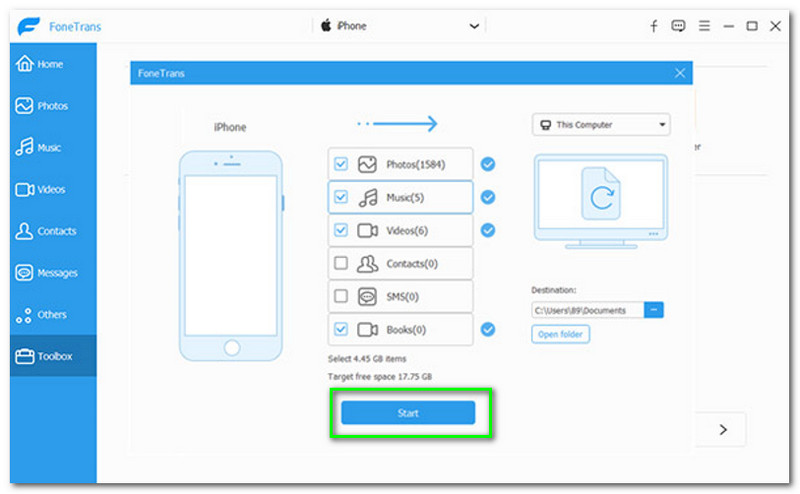Click the Contacts people icon in list

(367, 264)
